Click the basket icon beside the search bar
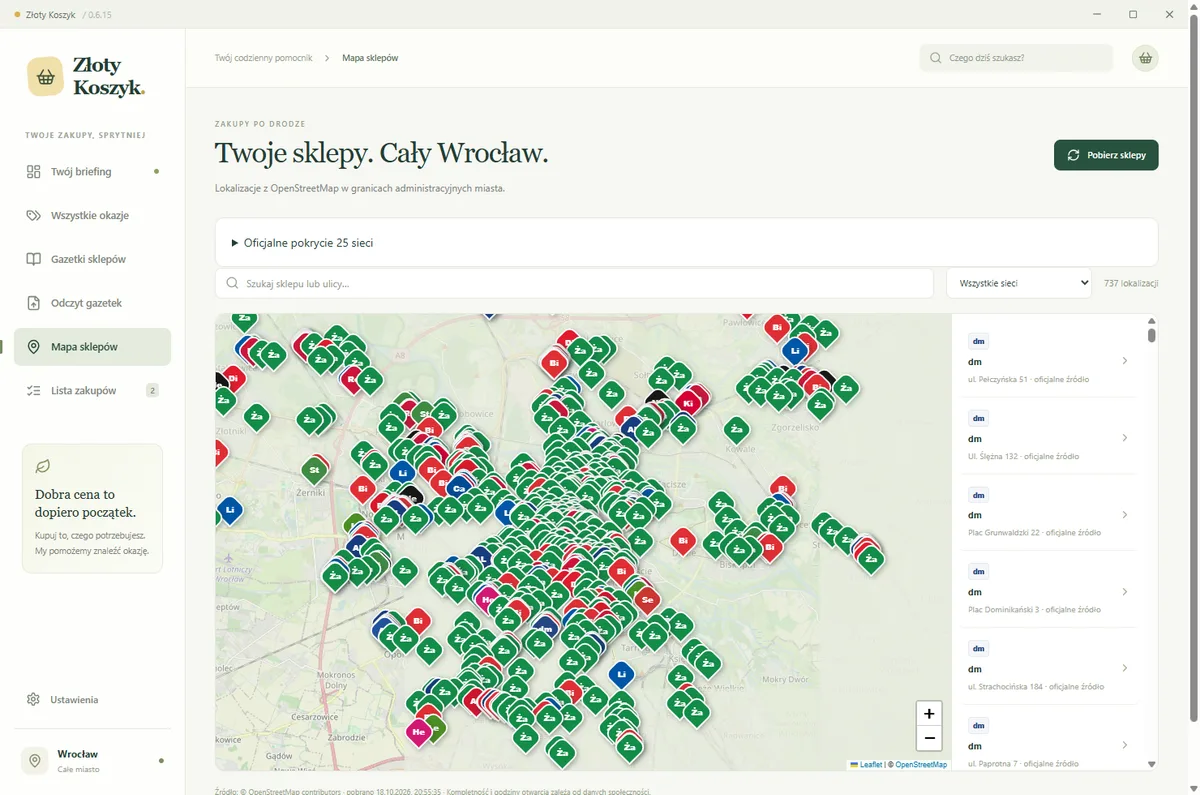This screenshot has height=795, width=1200. 1145,58
